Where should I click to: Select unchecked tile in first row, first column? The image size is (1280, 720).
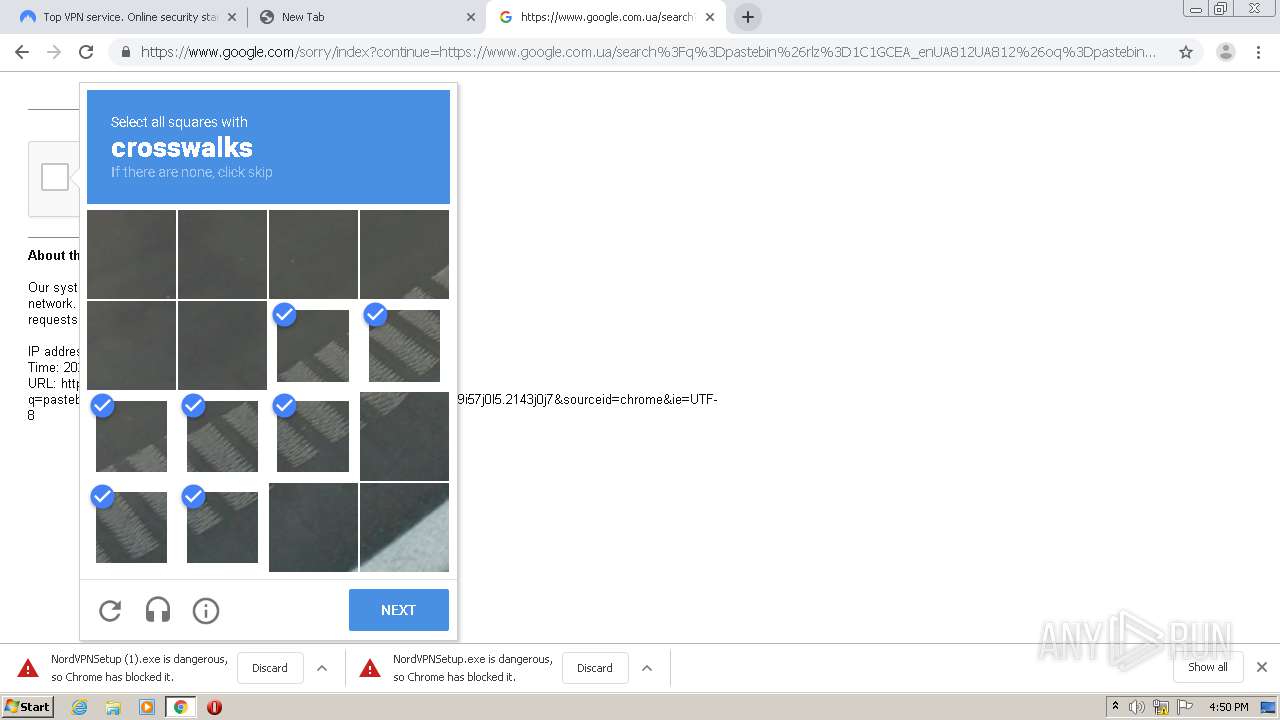(x=131, y=254)
